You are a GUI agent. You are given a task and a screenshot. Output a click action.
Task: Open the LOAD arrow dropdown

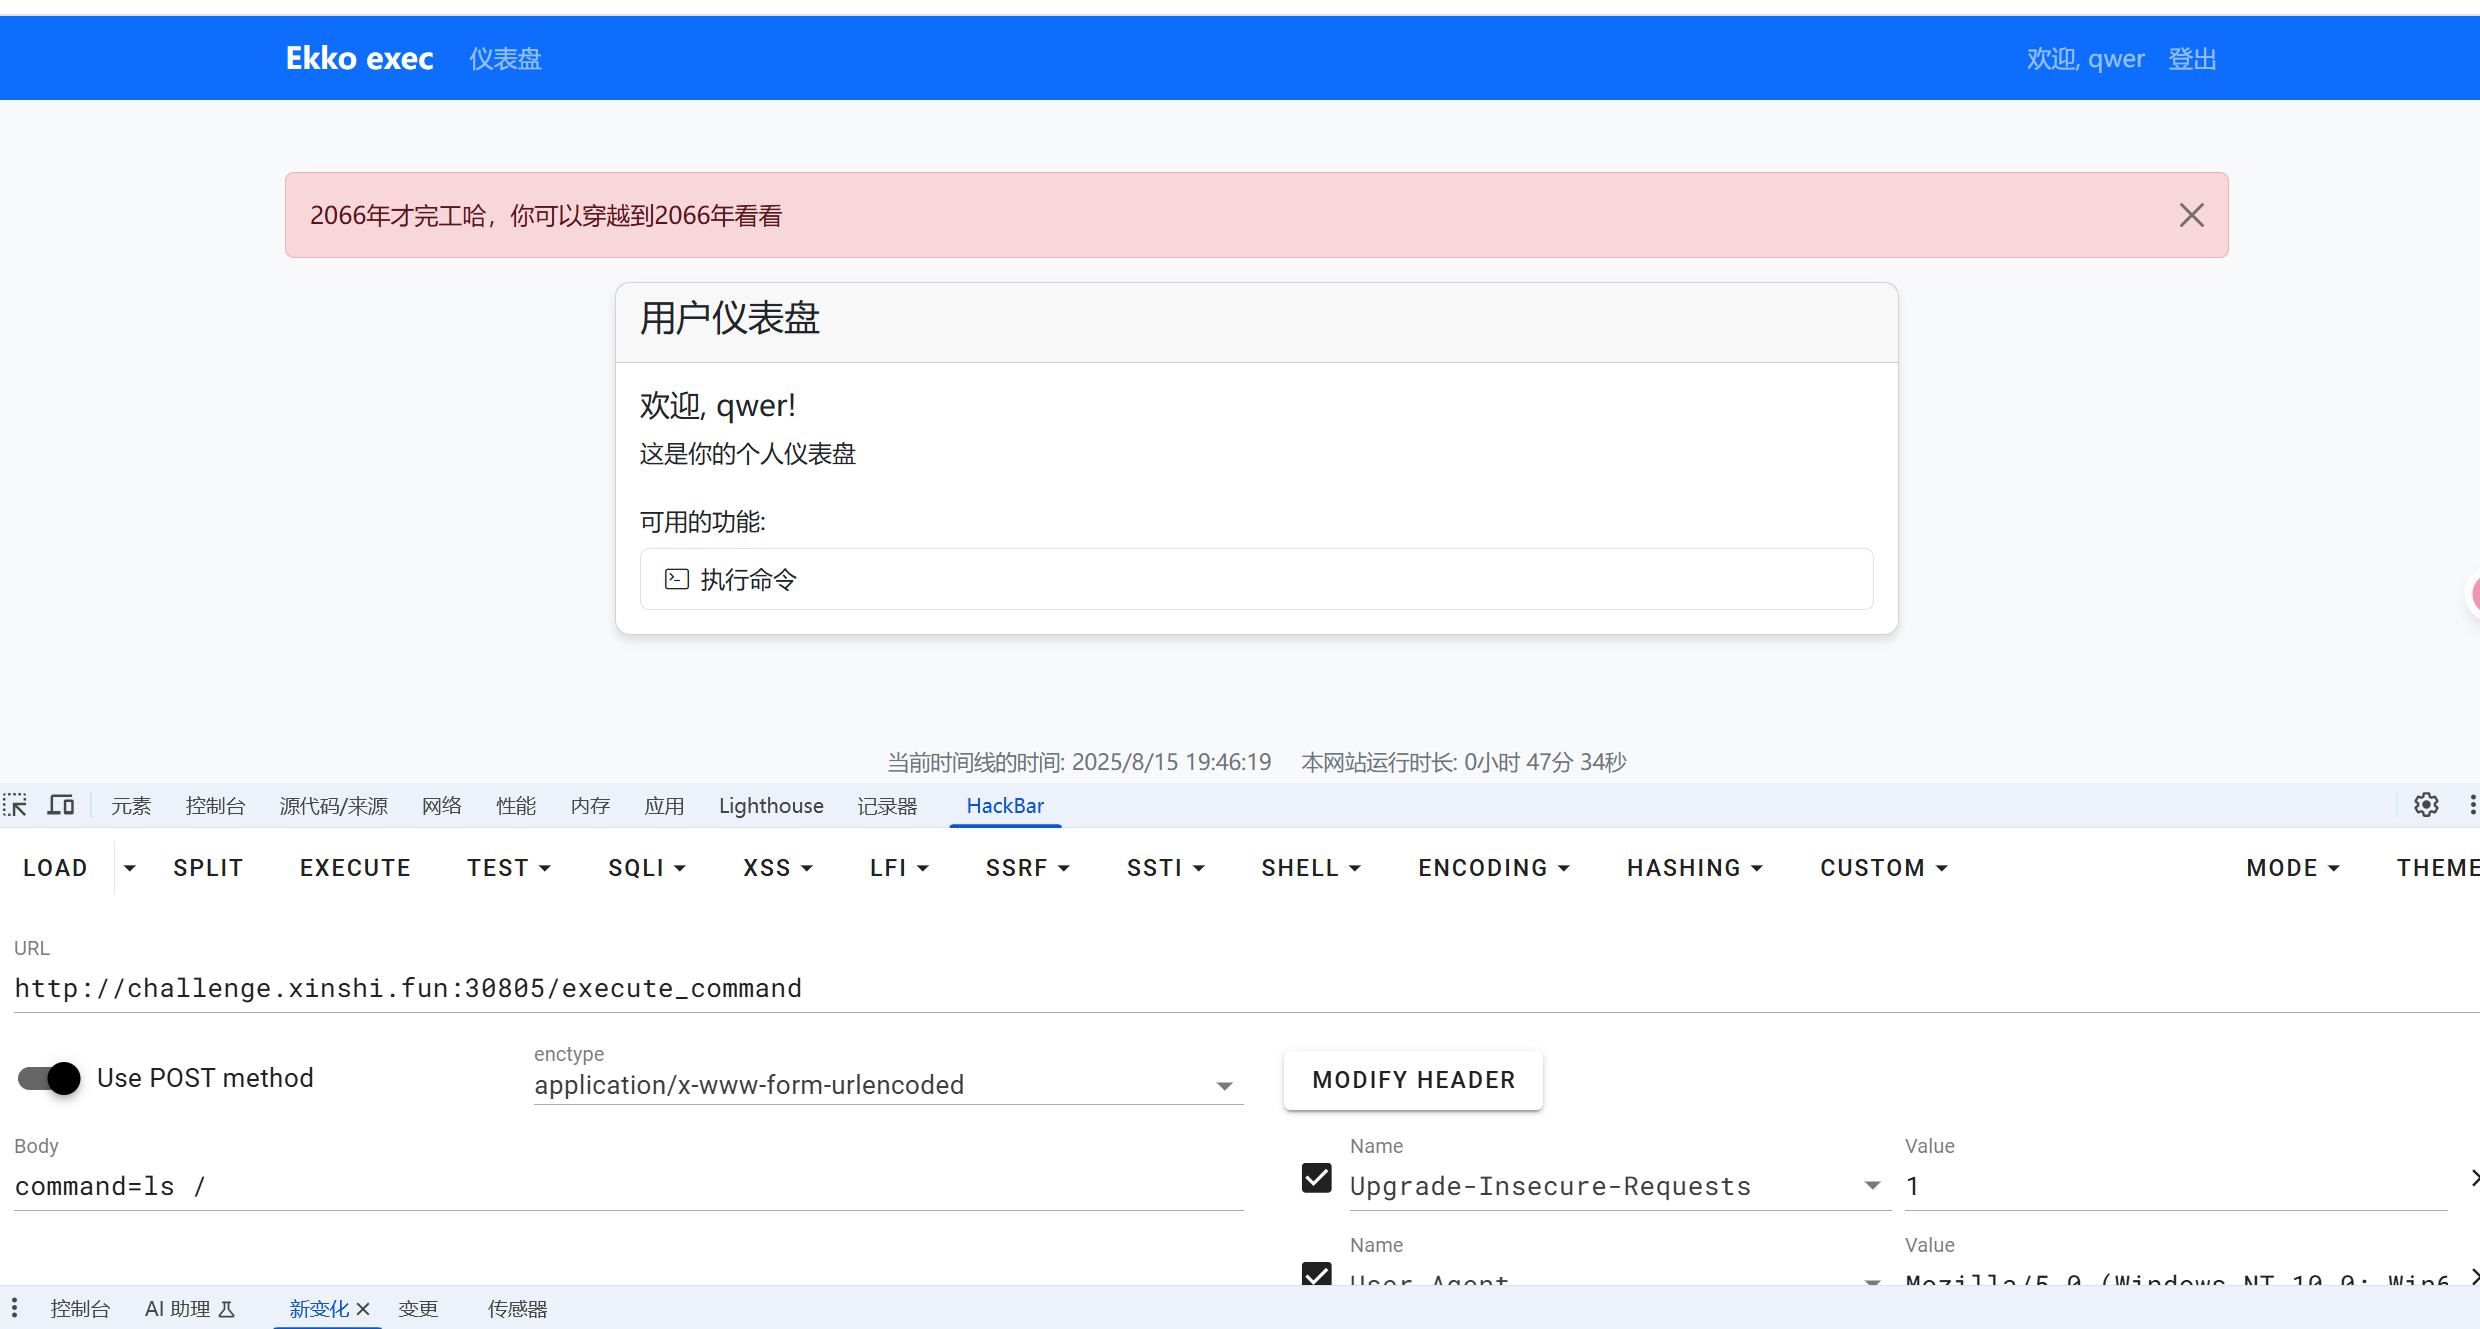pyautogui.click(x=129, y=868)
